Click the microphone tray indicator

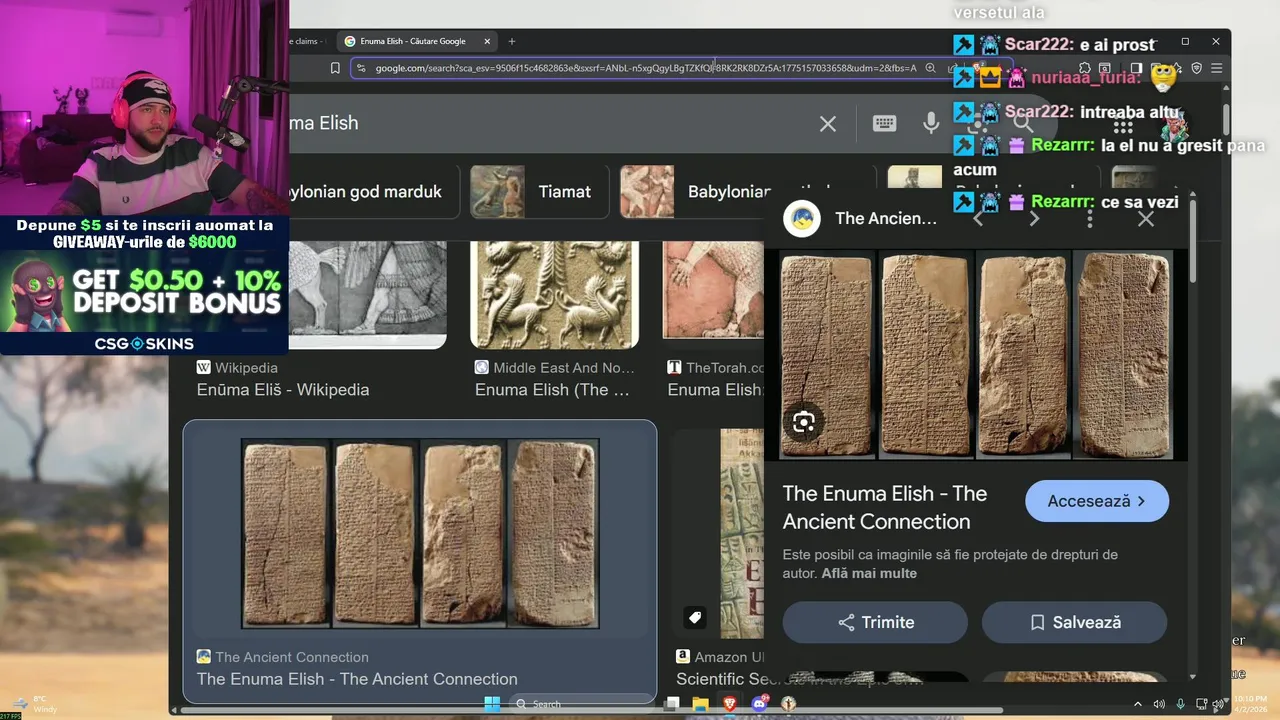click(1181, 704)
